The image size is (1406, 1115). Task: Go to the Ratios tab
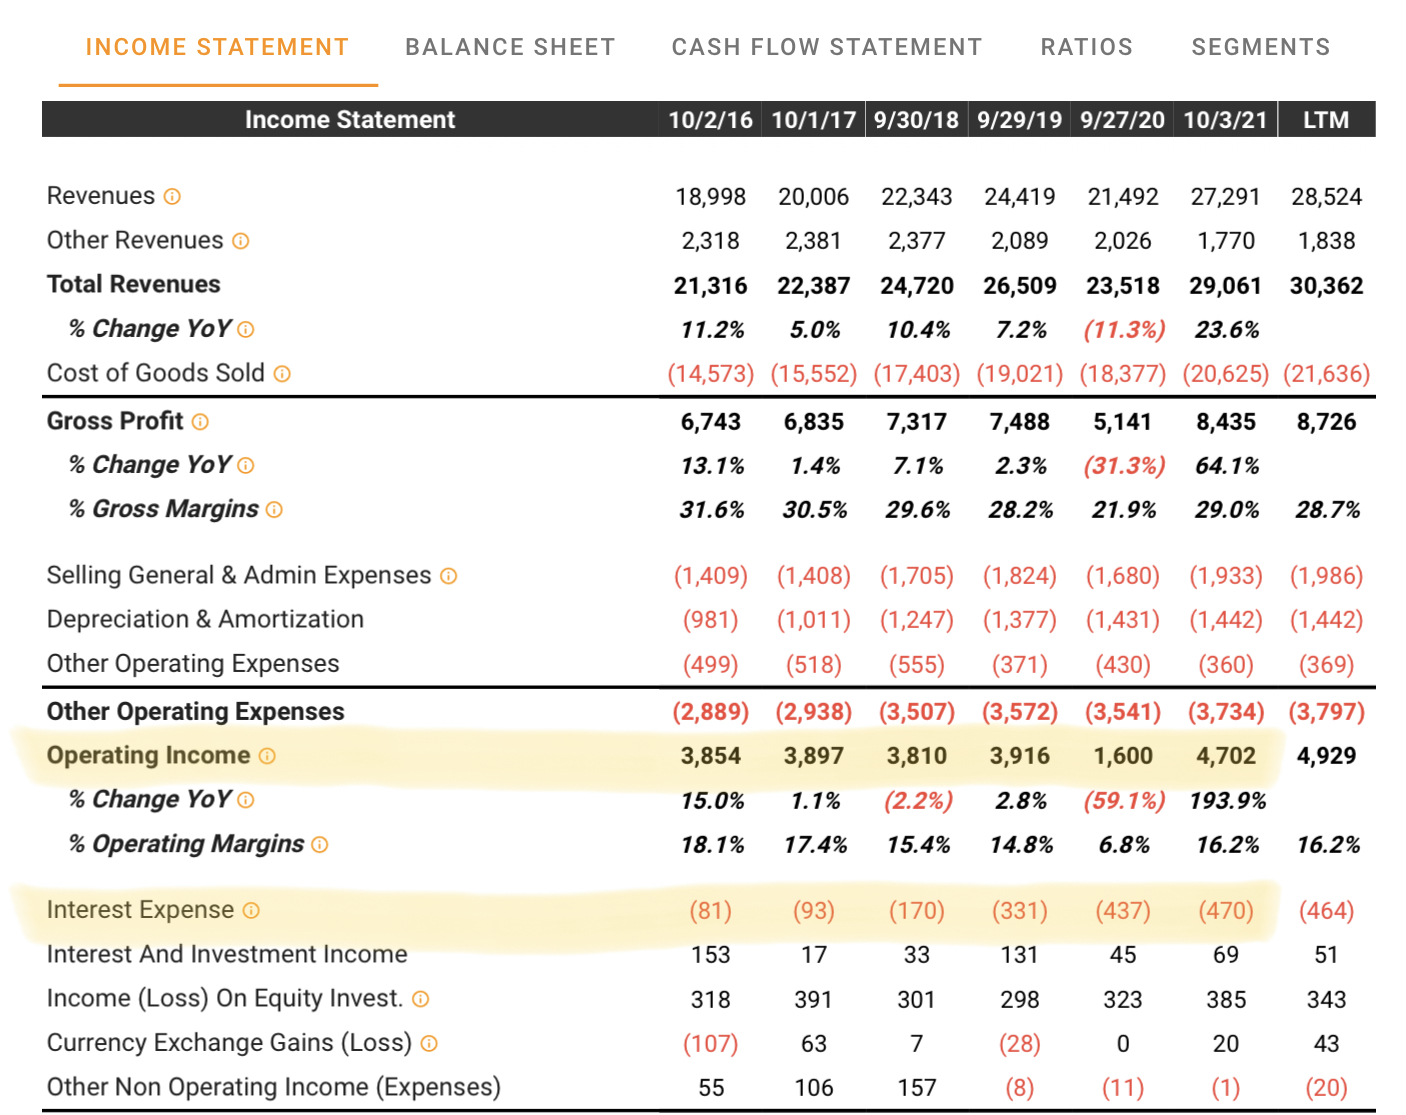[x=1086, y=47]
